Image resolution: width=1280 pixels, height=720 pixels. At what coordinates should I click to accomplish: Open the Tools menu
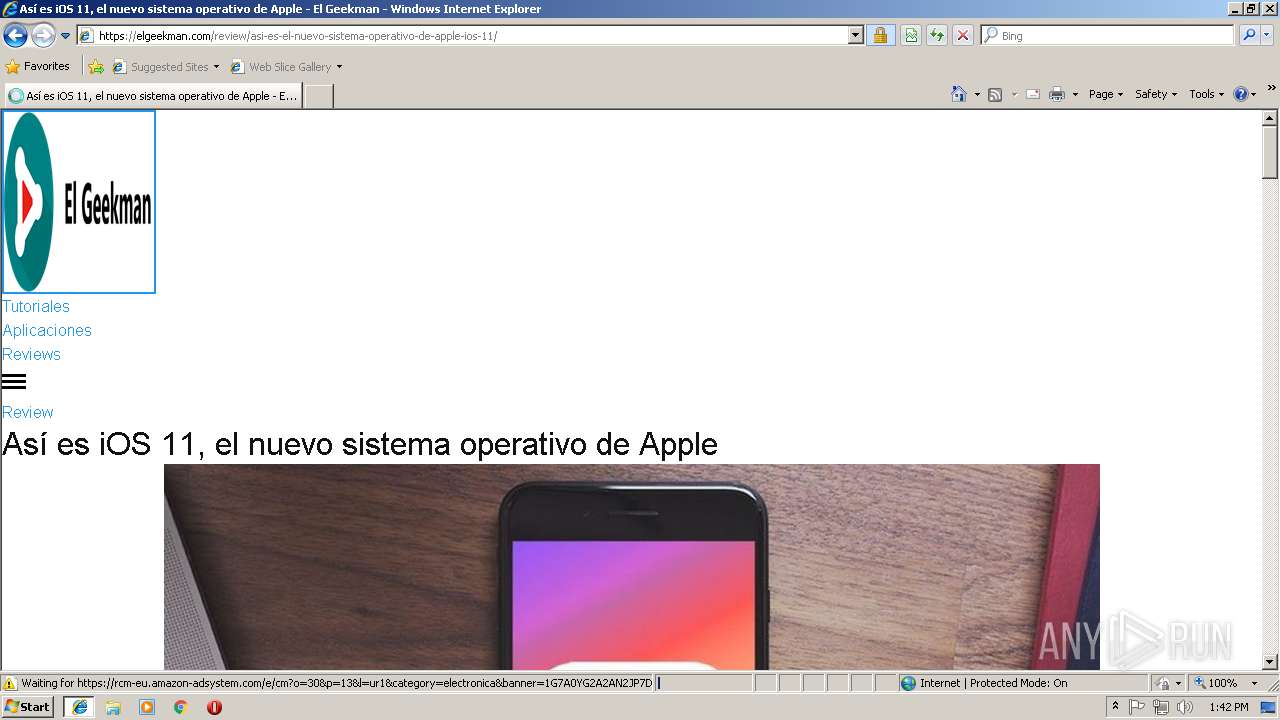(x=1207, y=94)
